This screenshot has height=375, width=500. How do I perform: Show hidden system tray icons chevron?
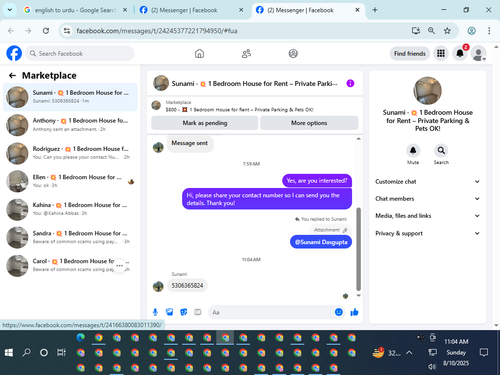coord(409,353)
